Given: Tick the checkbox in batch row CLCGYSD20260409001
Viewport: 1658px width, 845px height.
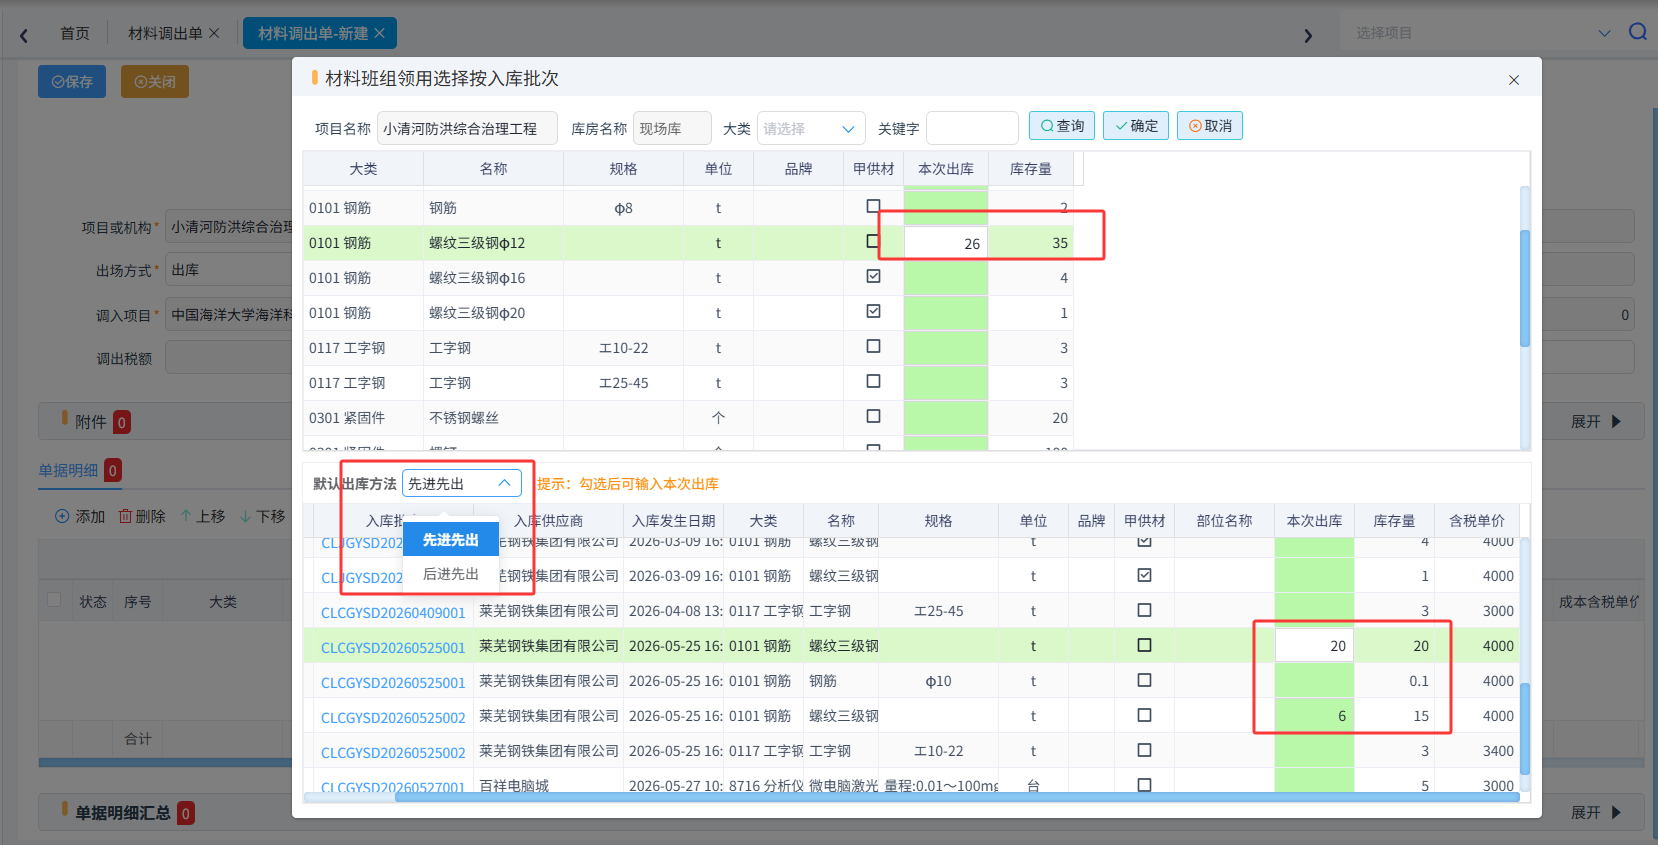Looking at the screenshot, I should click(x=1144, y=610).
